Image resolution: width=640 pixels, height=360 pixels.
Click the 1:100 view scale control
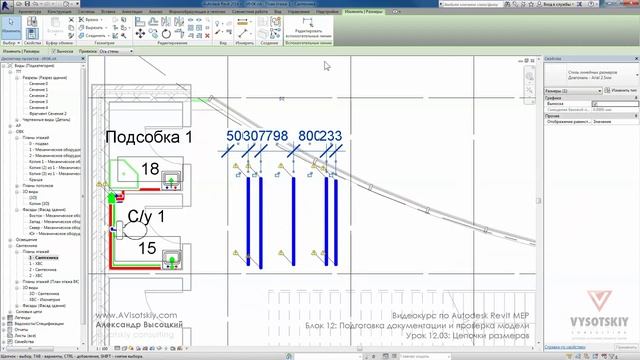coord(102,349)
